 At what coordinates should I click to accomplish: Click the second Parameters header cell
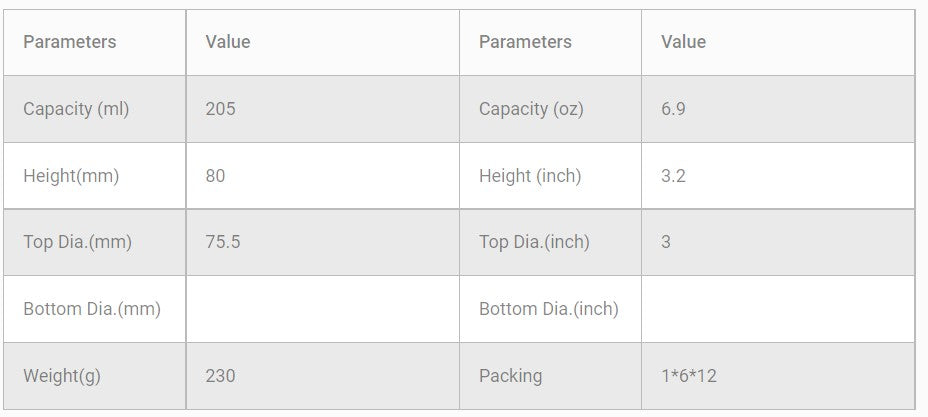click(525, 42)
